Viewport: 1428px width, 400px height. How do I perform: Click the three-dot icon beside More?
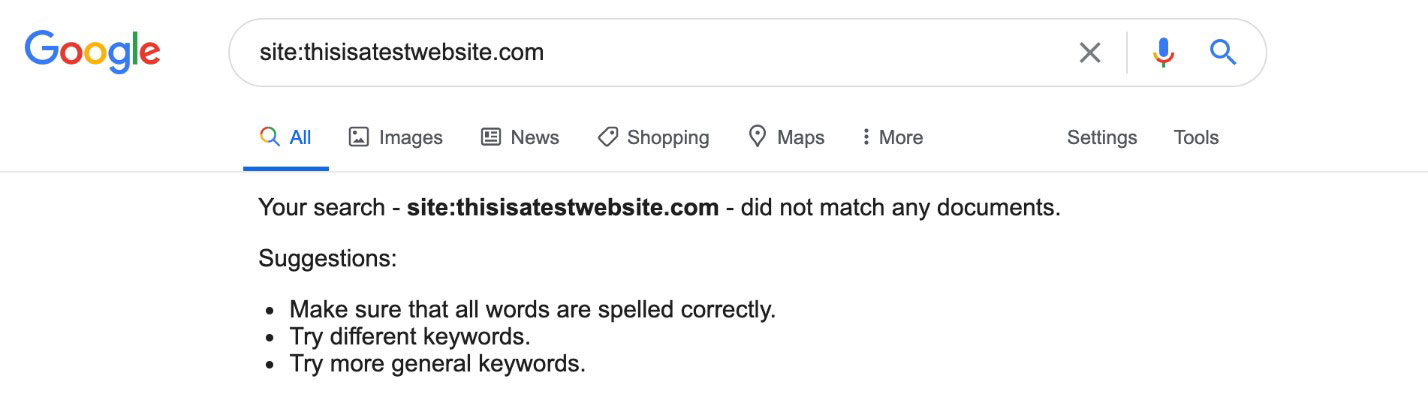pos(866,137)
